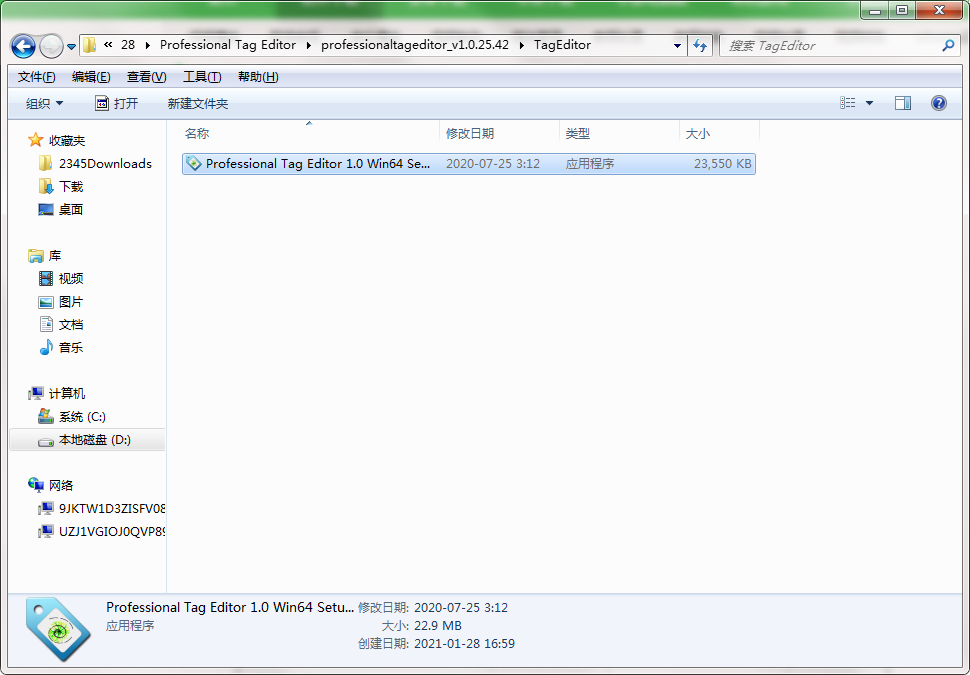The height and width of the screenshot is (675, 970).
Task: Open the 图片 library
Action: pyautogui.click(x=71, y=301)
